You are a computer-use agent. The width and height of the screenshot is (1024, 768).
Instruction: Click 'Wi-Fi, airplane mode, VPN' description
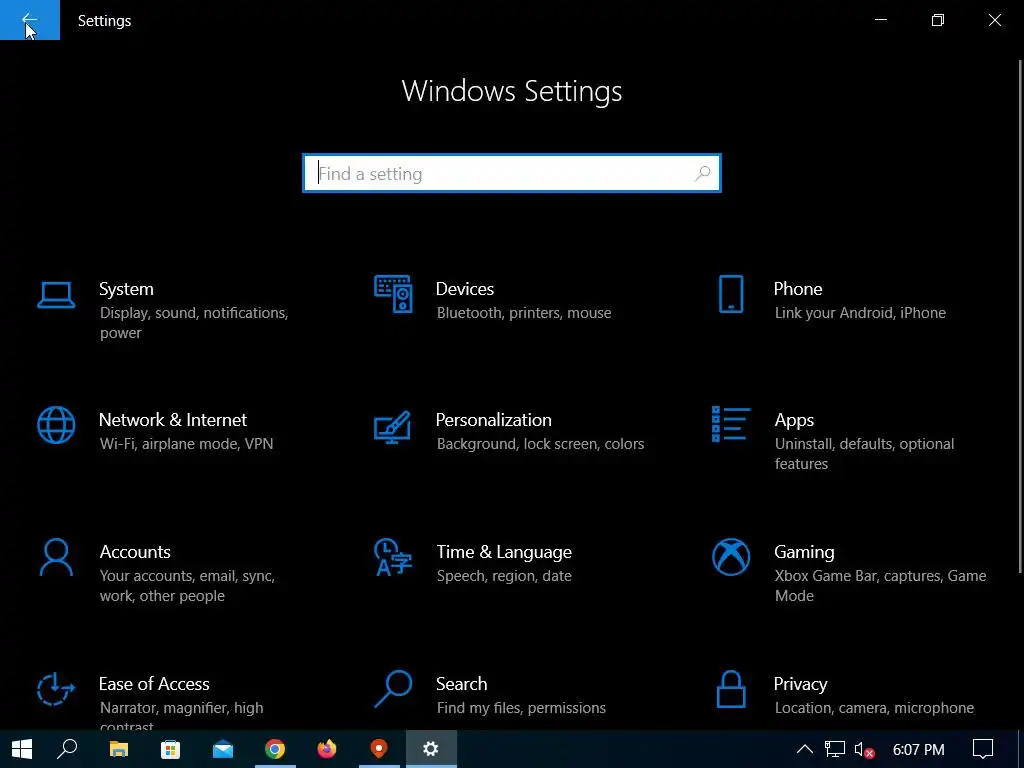point(186,443)
